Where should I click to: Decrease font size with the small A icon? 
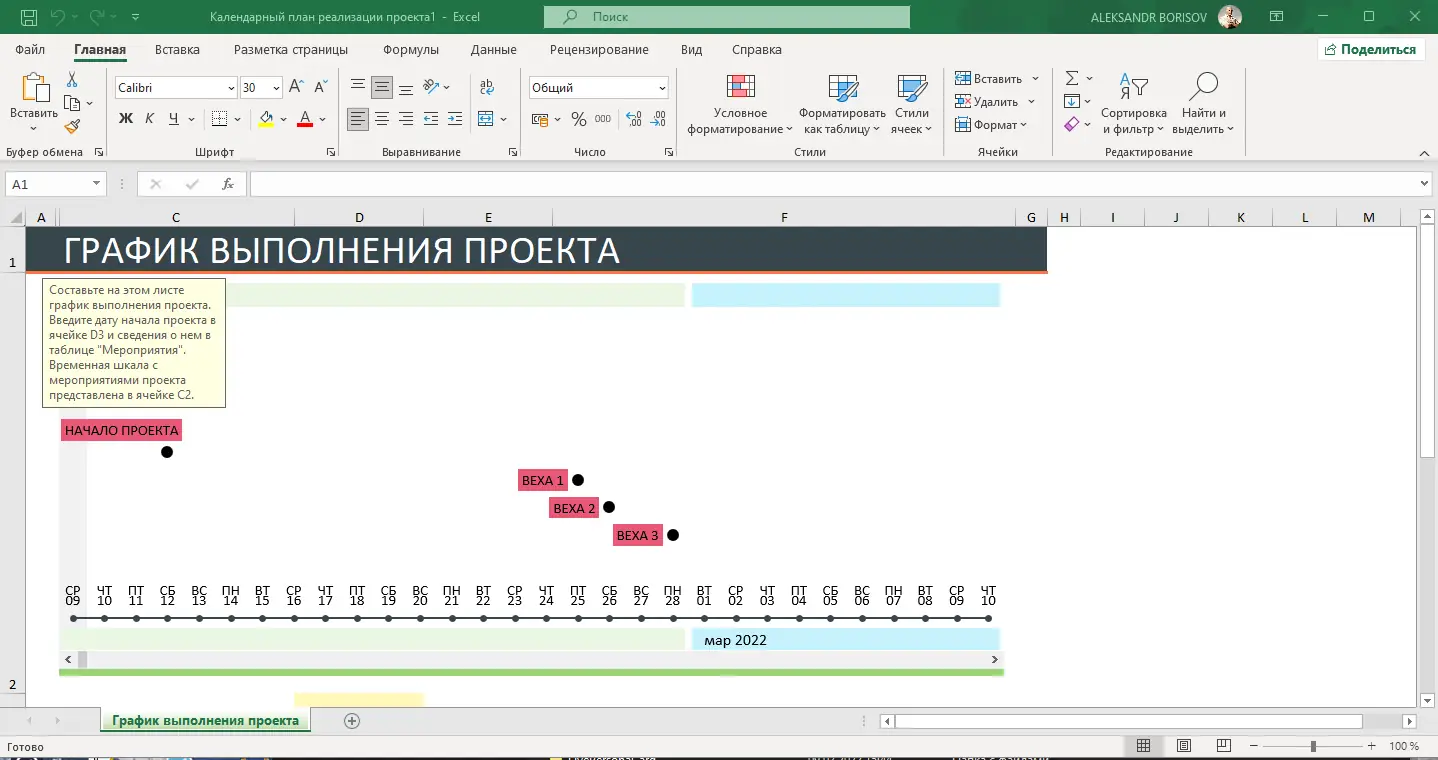(x=321, y=88)
